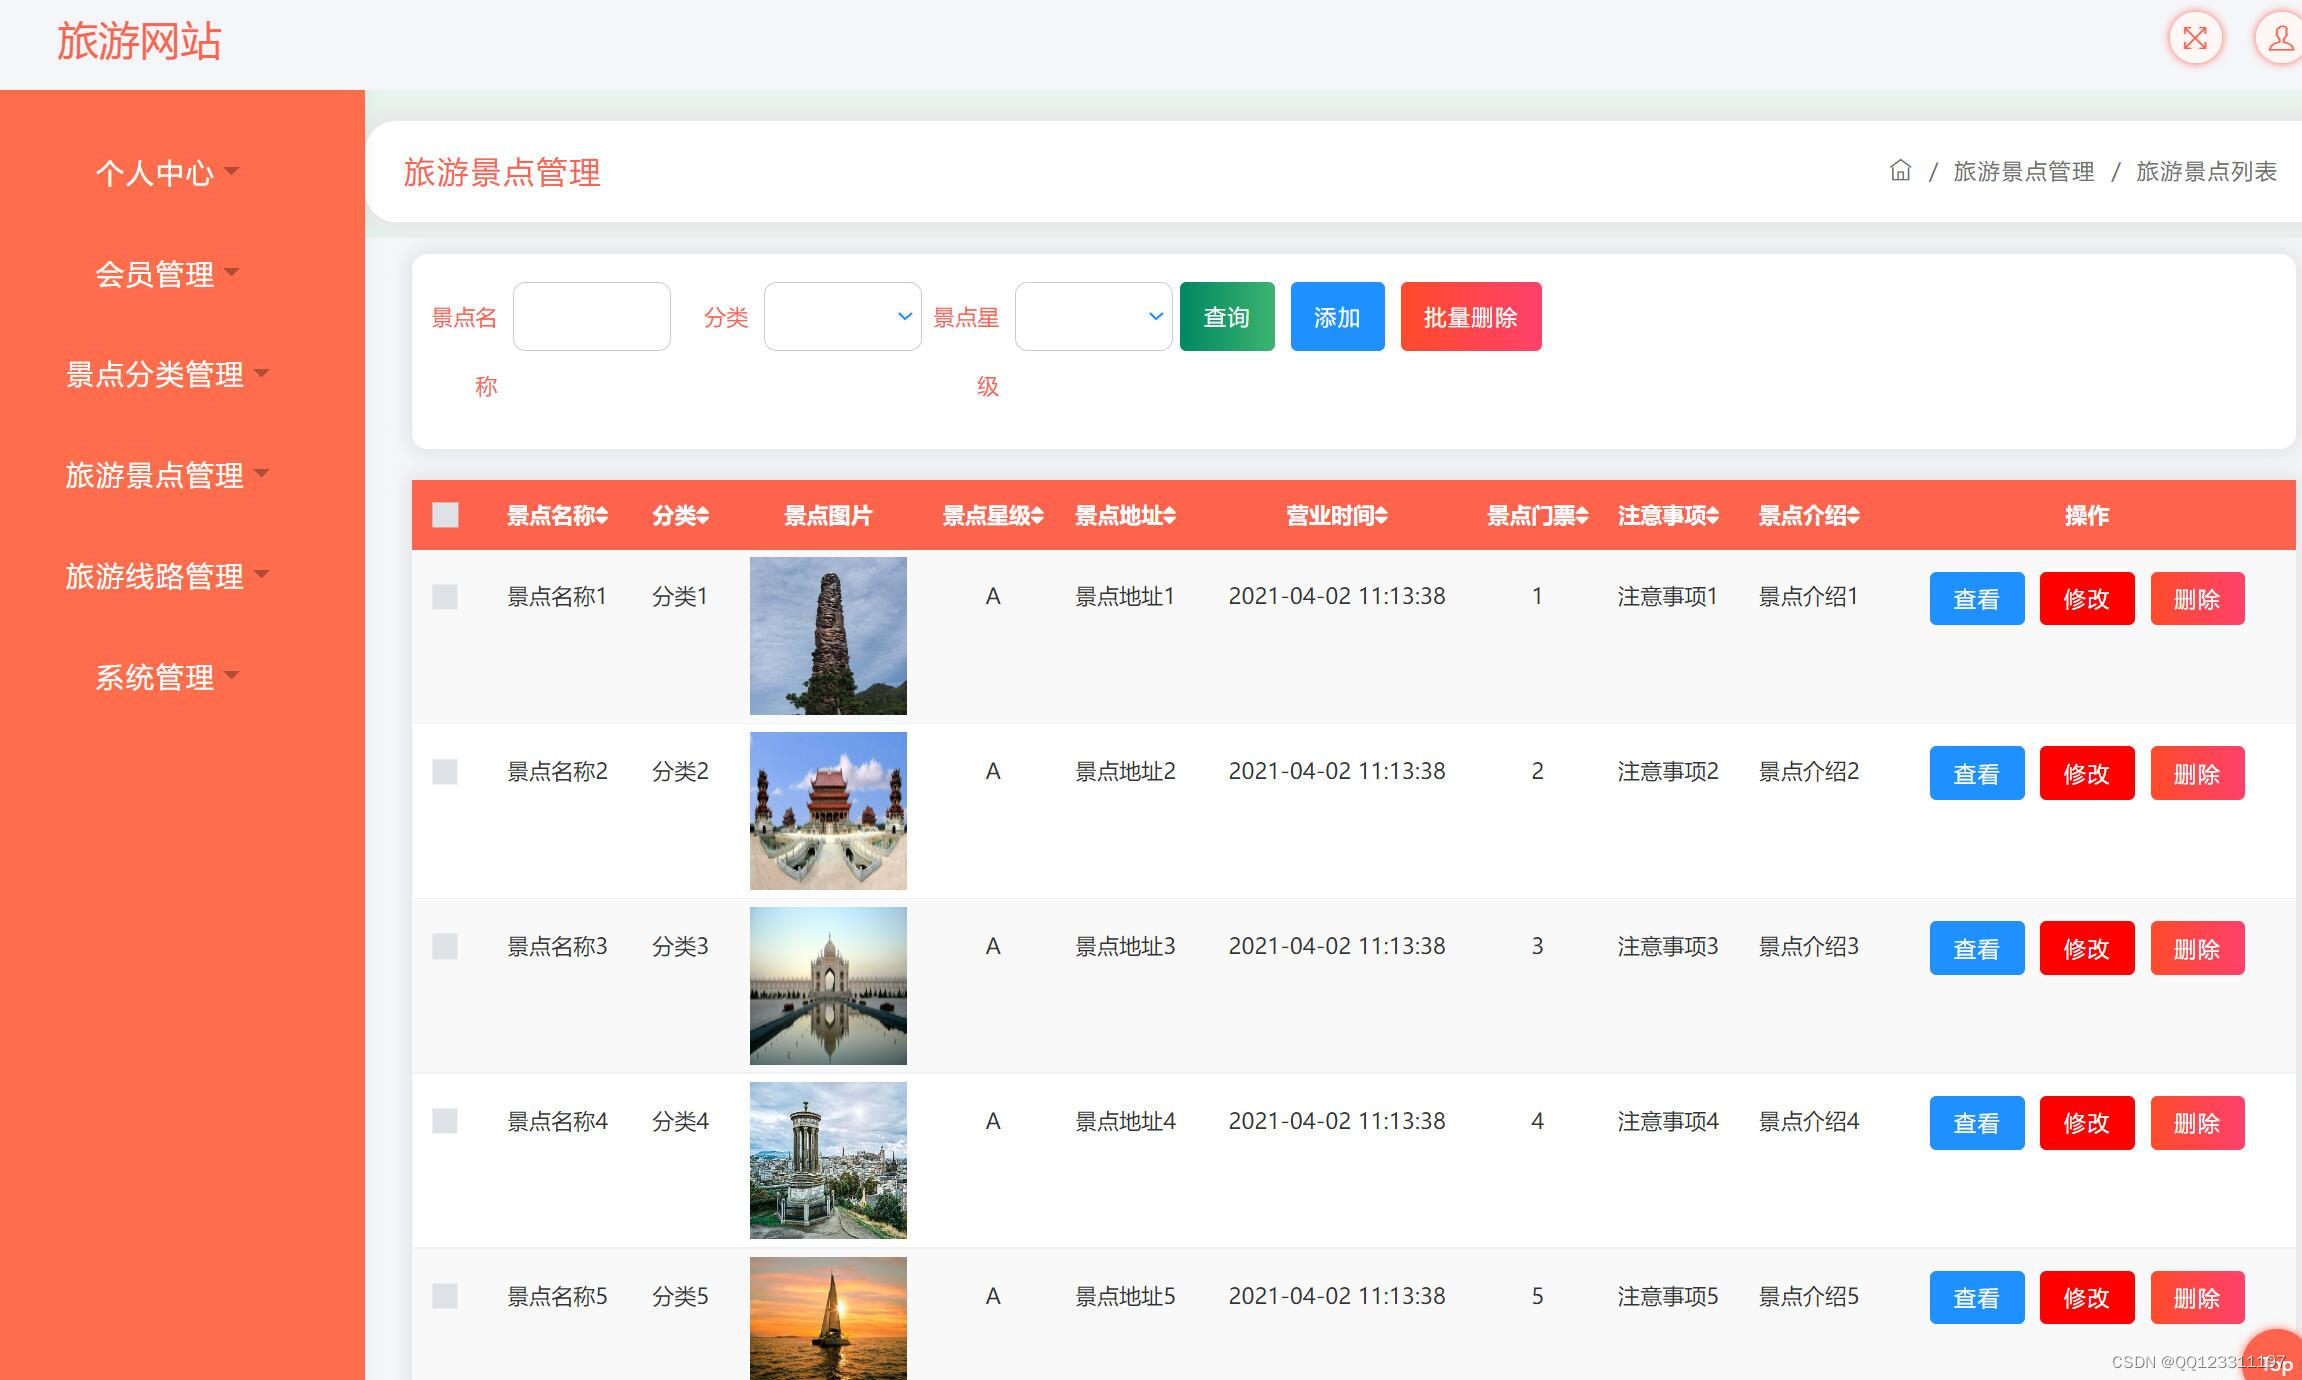
Task: Click the 旅游网站 site title
Action: tap(139, 41)
